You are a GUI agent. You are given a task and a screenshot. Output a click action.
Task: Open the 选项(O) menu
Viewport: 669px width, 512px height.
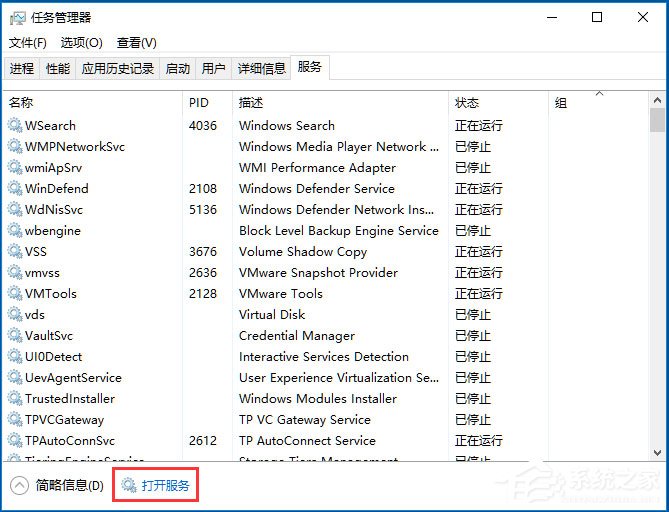(x=81, y=43)
